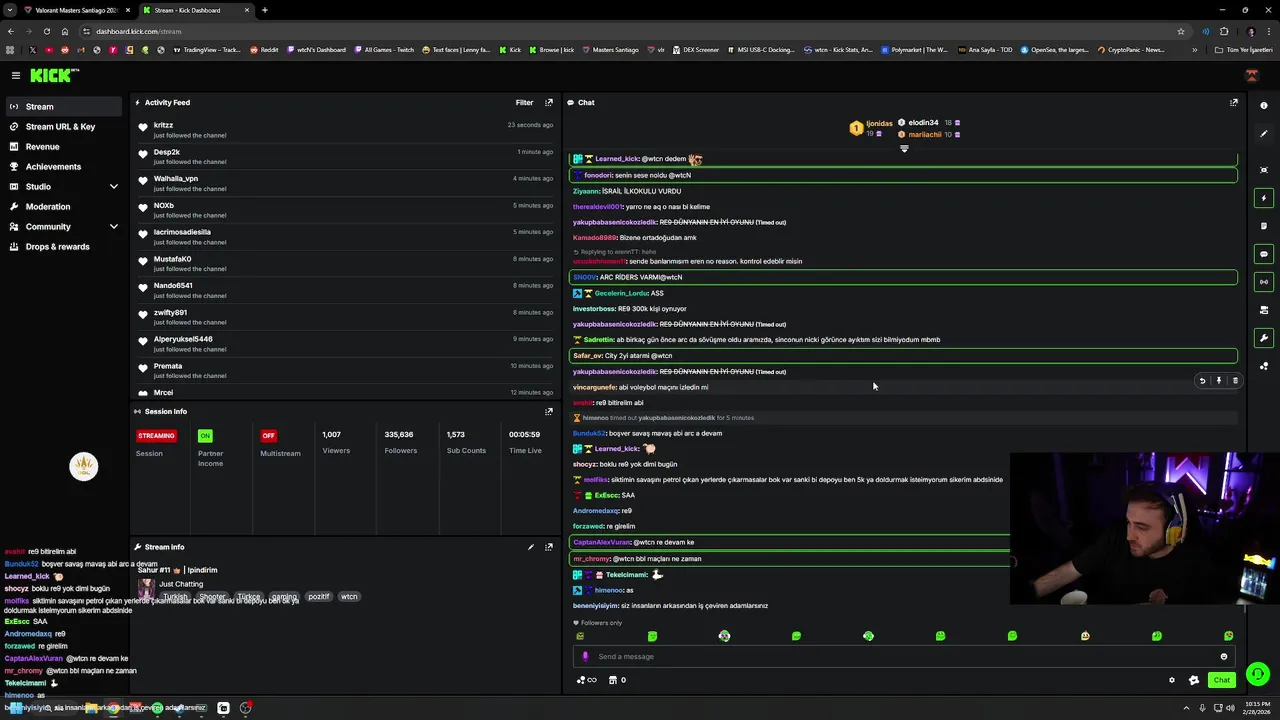Image resolution: width=1280 pixels, height=720 pixels.
Task: Click the channel points infinity icon
Action: click(587, 680)
